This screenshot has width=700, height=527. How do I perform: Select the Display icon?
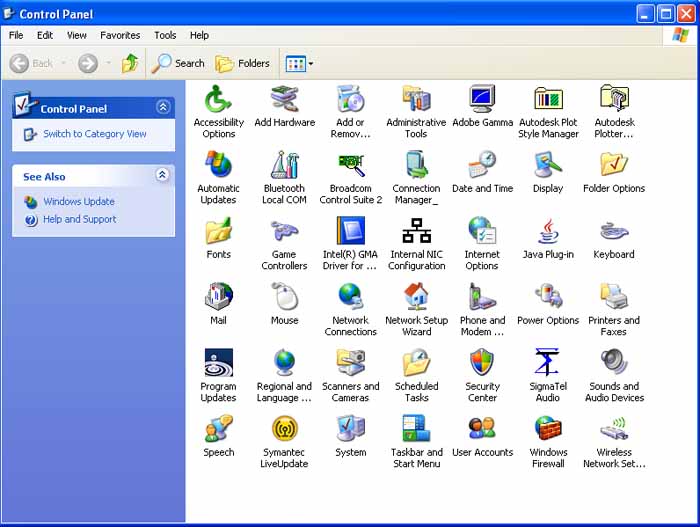pyautogui.click(x=548, y=164)
